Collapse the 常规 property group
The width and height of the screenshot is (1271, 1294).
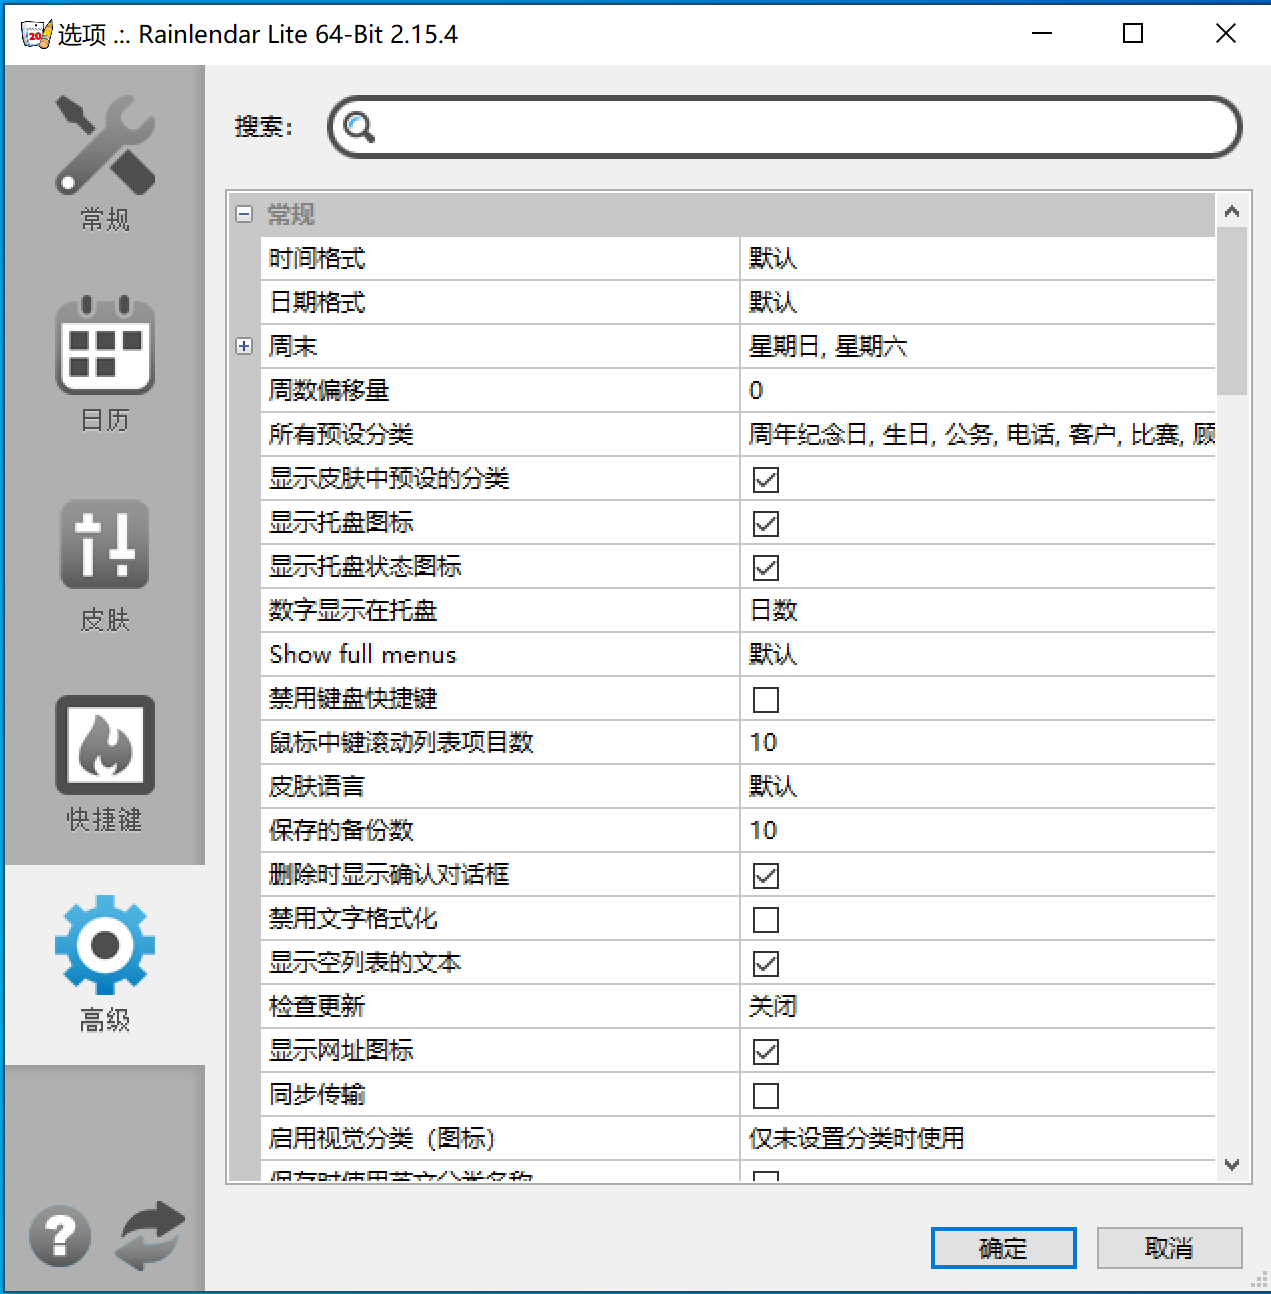tap(244, 214)
